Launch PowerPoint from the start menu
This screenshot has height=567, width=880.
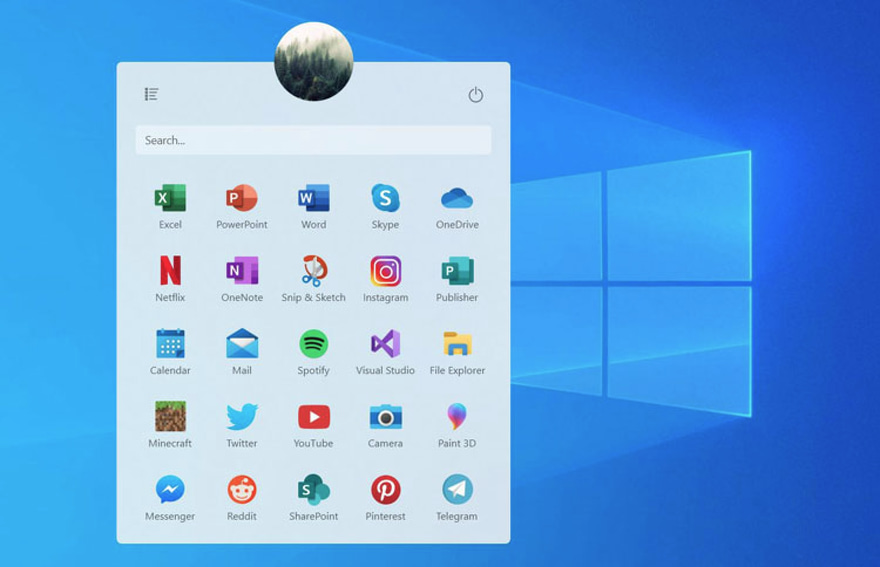pyautogui.click(x=242, y=199)
